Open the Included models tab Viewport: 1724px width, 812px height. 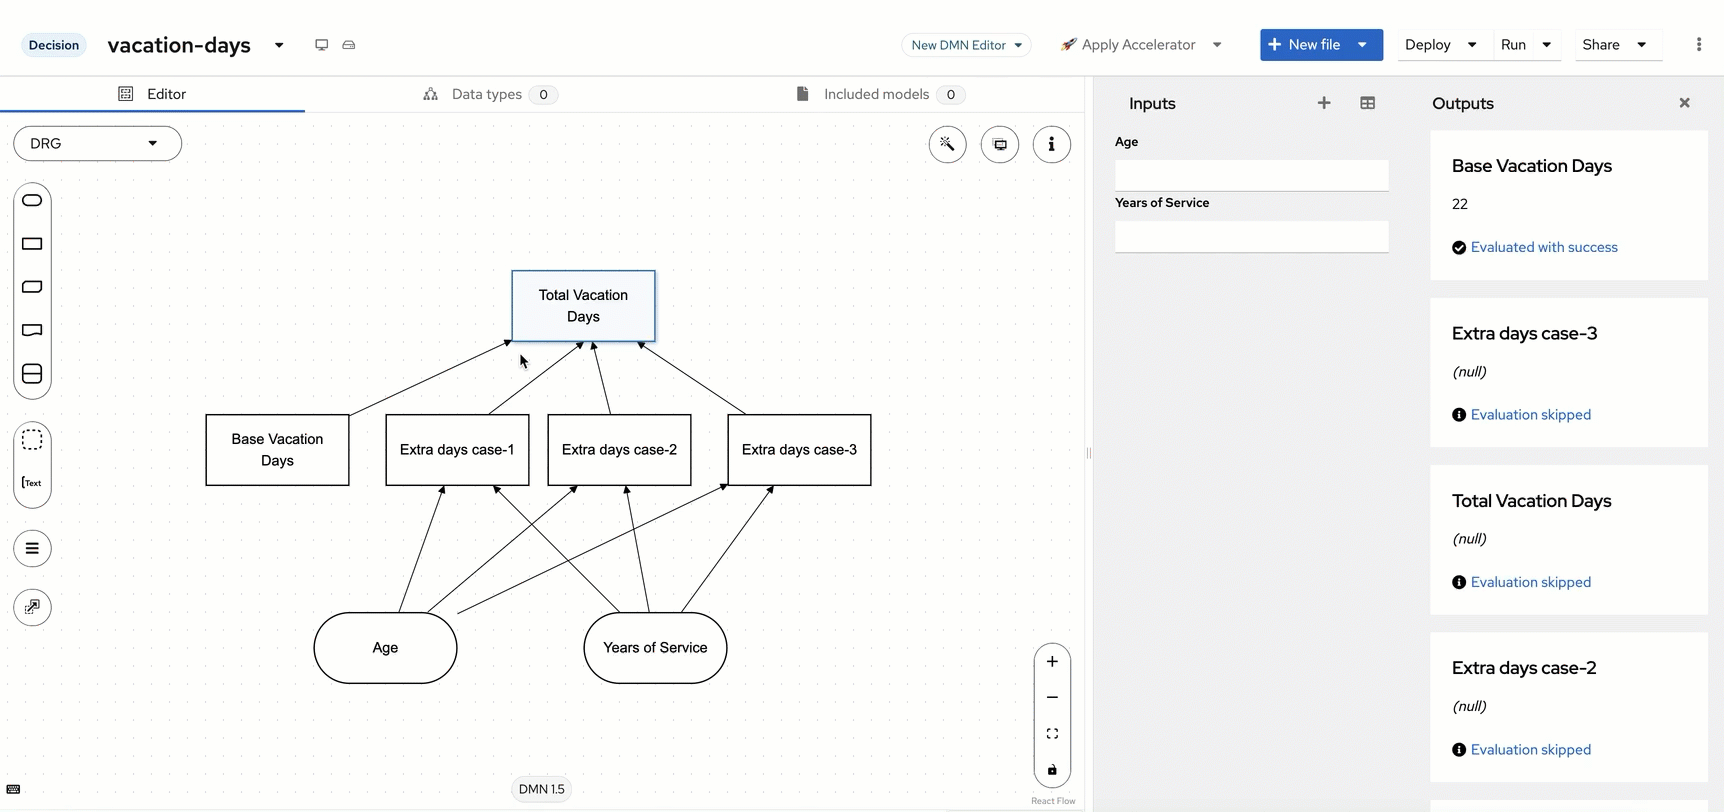[x=876, y=94]
